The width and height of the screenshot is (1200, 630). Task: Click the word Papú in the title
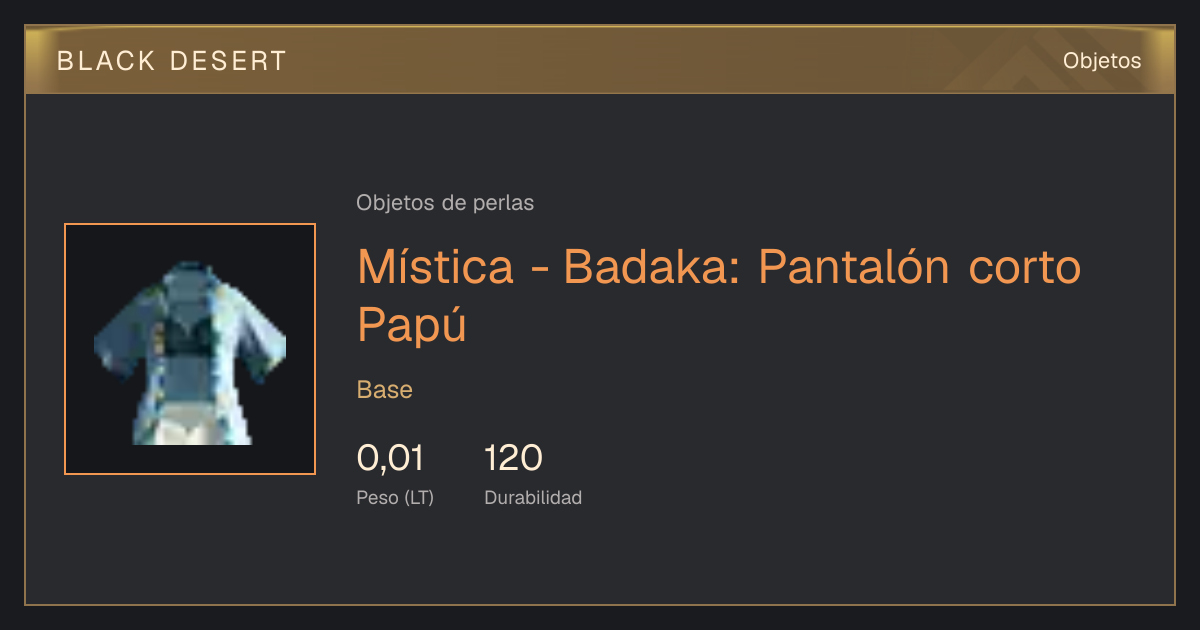point(412,324)
